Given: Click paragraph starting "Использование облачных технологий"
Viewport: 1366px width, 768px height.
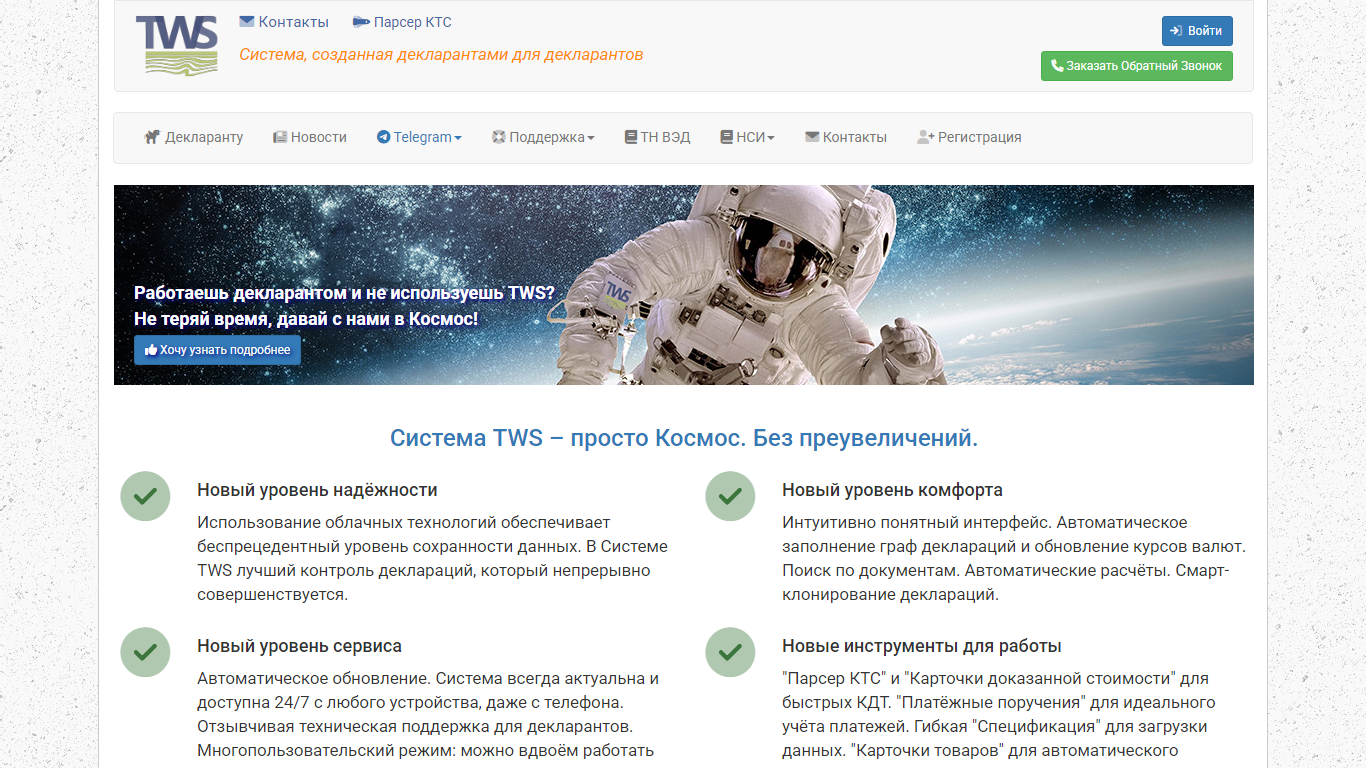Looking at the screenshot, I should pyautogui.click(x=432, y=558).
